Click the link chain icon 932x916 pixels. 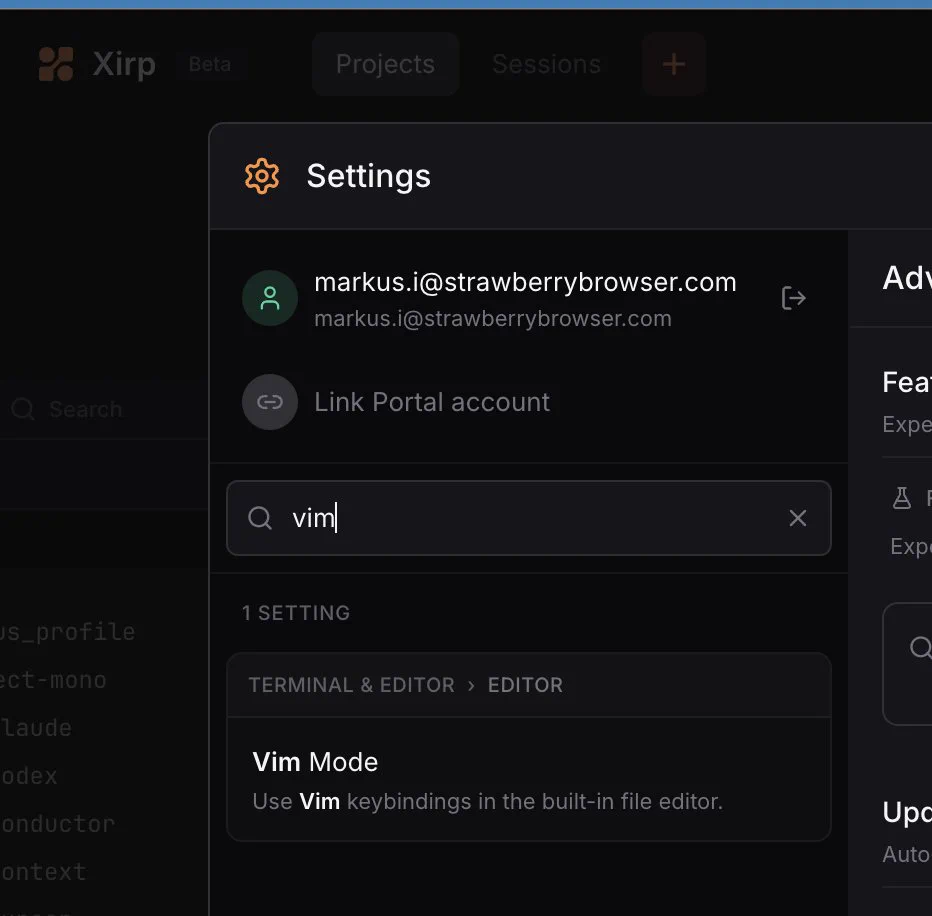(x=270, y=402)
